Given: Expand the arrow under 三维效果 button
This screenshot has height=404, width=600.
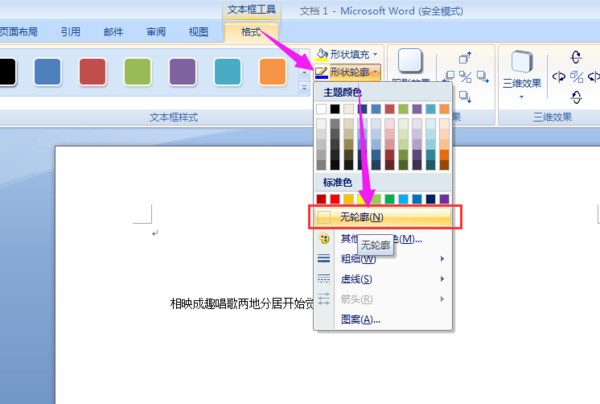Looking at the screenshot, I should point(522,97).
